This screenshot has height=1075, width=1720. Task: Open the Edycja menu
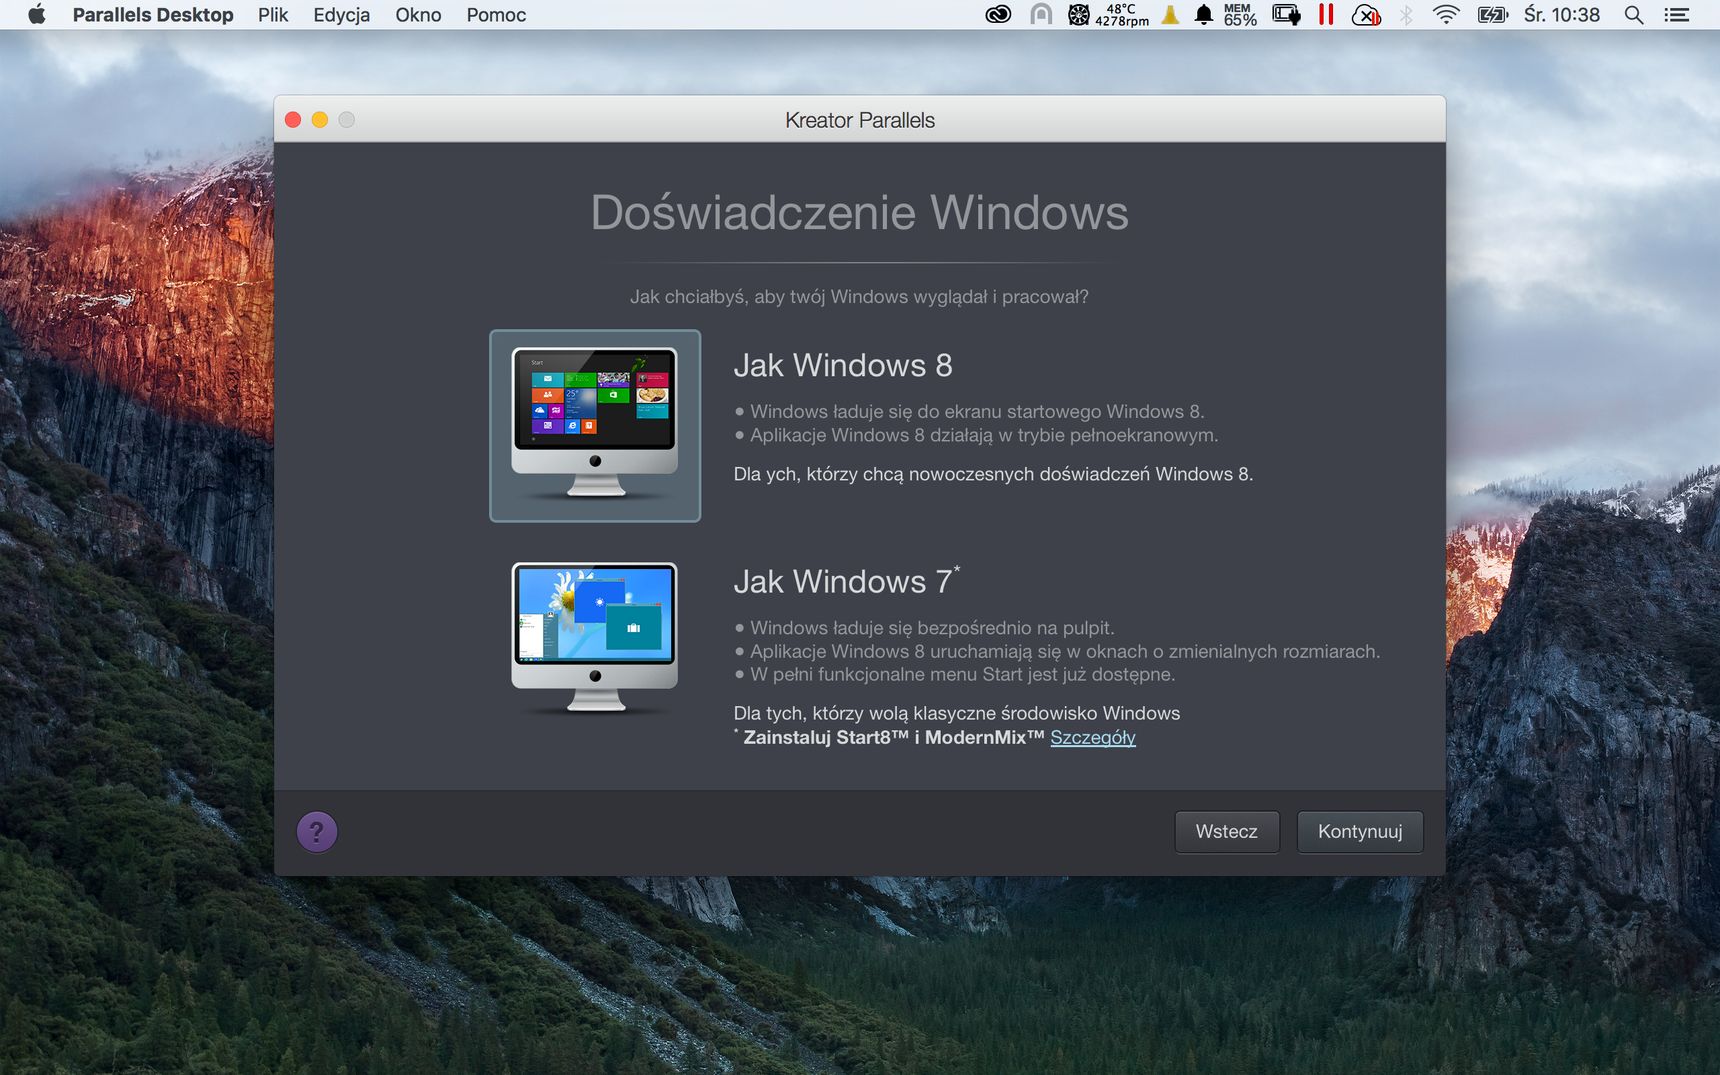pos(342,15)
